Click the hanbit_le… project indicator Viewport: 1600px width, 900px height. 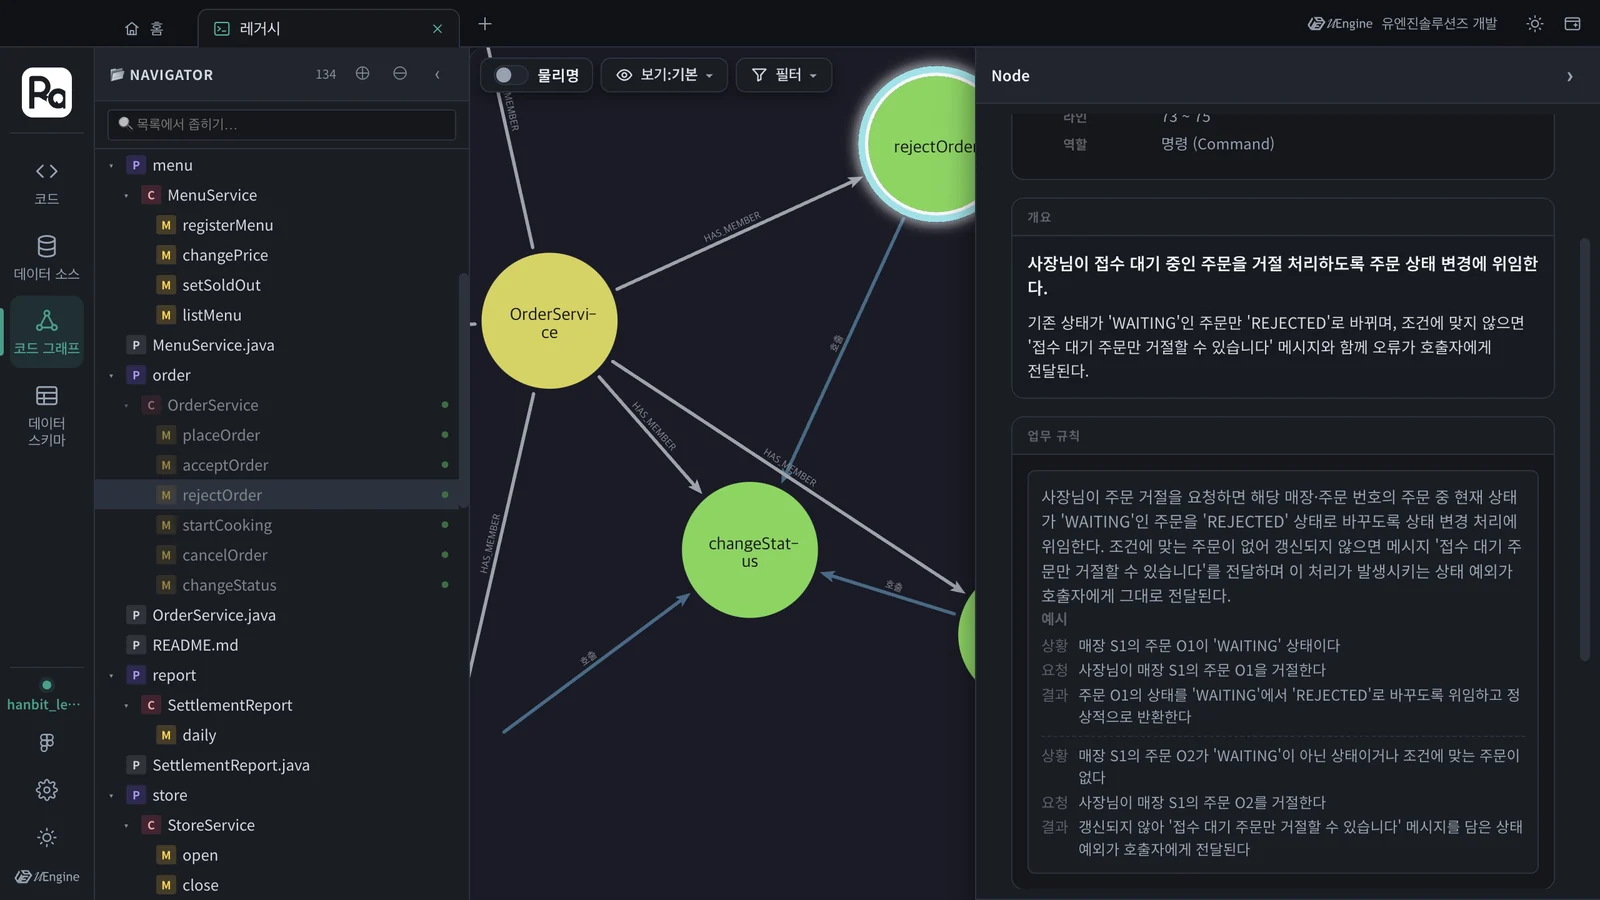[44, 696]
